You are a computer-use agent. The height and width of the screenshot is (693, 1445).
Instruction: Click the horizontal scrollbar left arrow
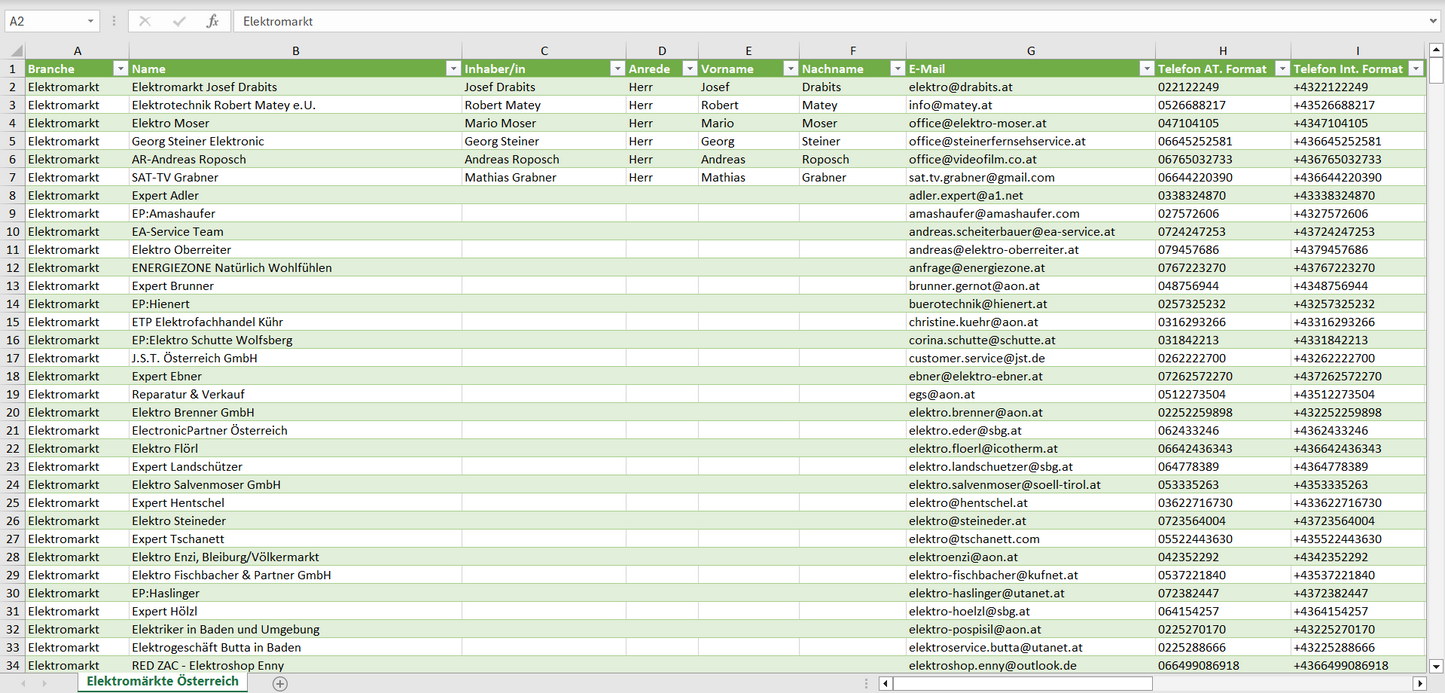tap(885, 683)
